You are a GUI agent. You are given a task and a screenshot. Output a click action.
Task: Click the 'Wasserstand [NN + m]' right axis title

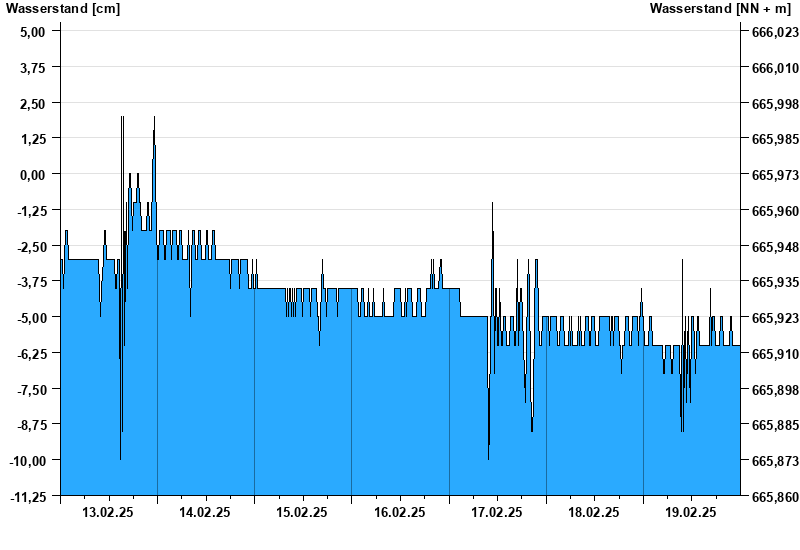coord(720,9)
